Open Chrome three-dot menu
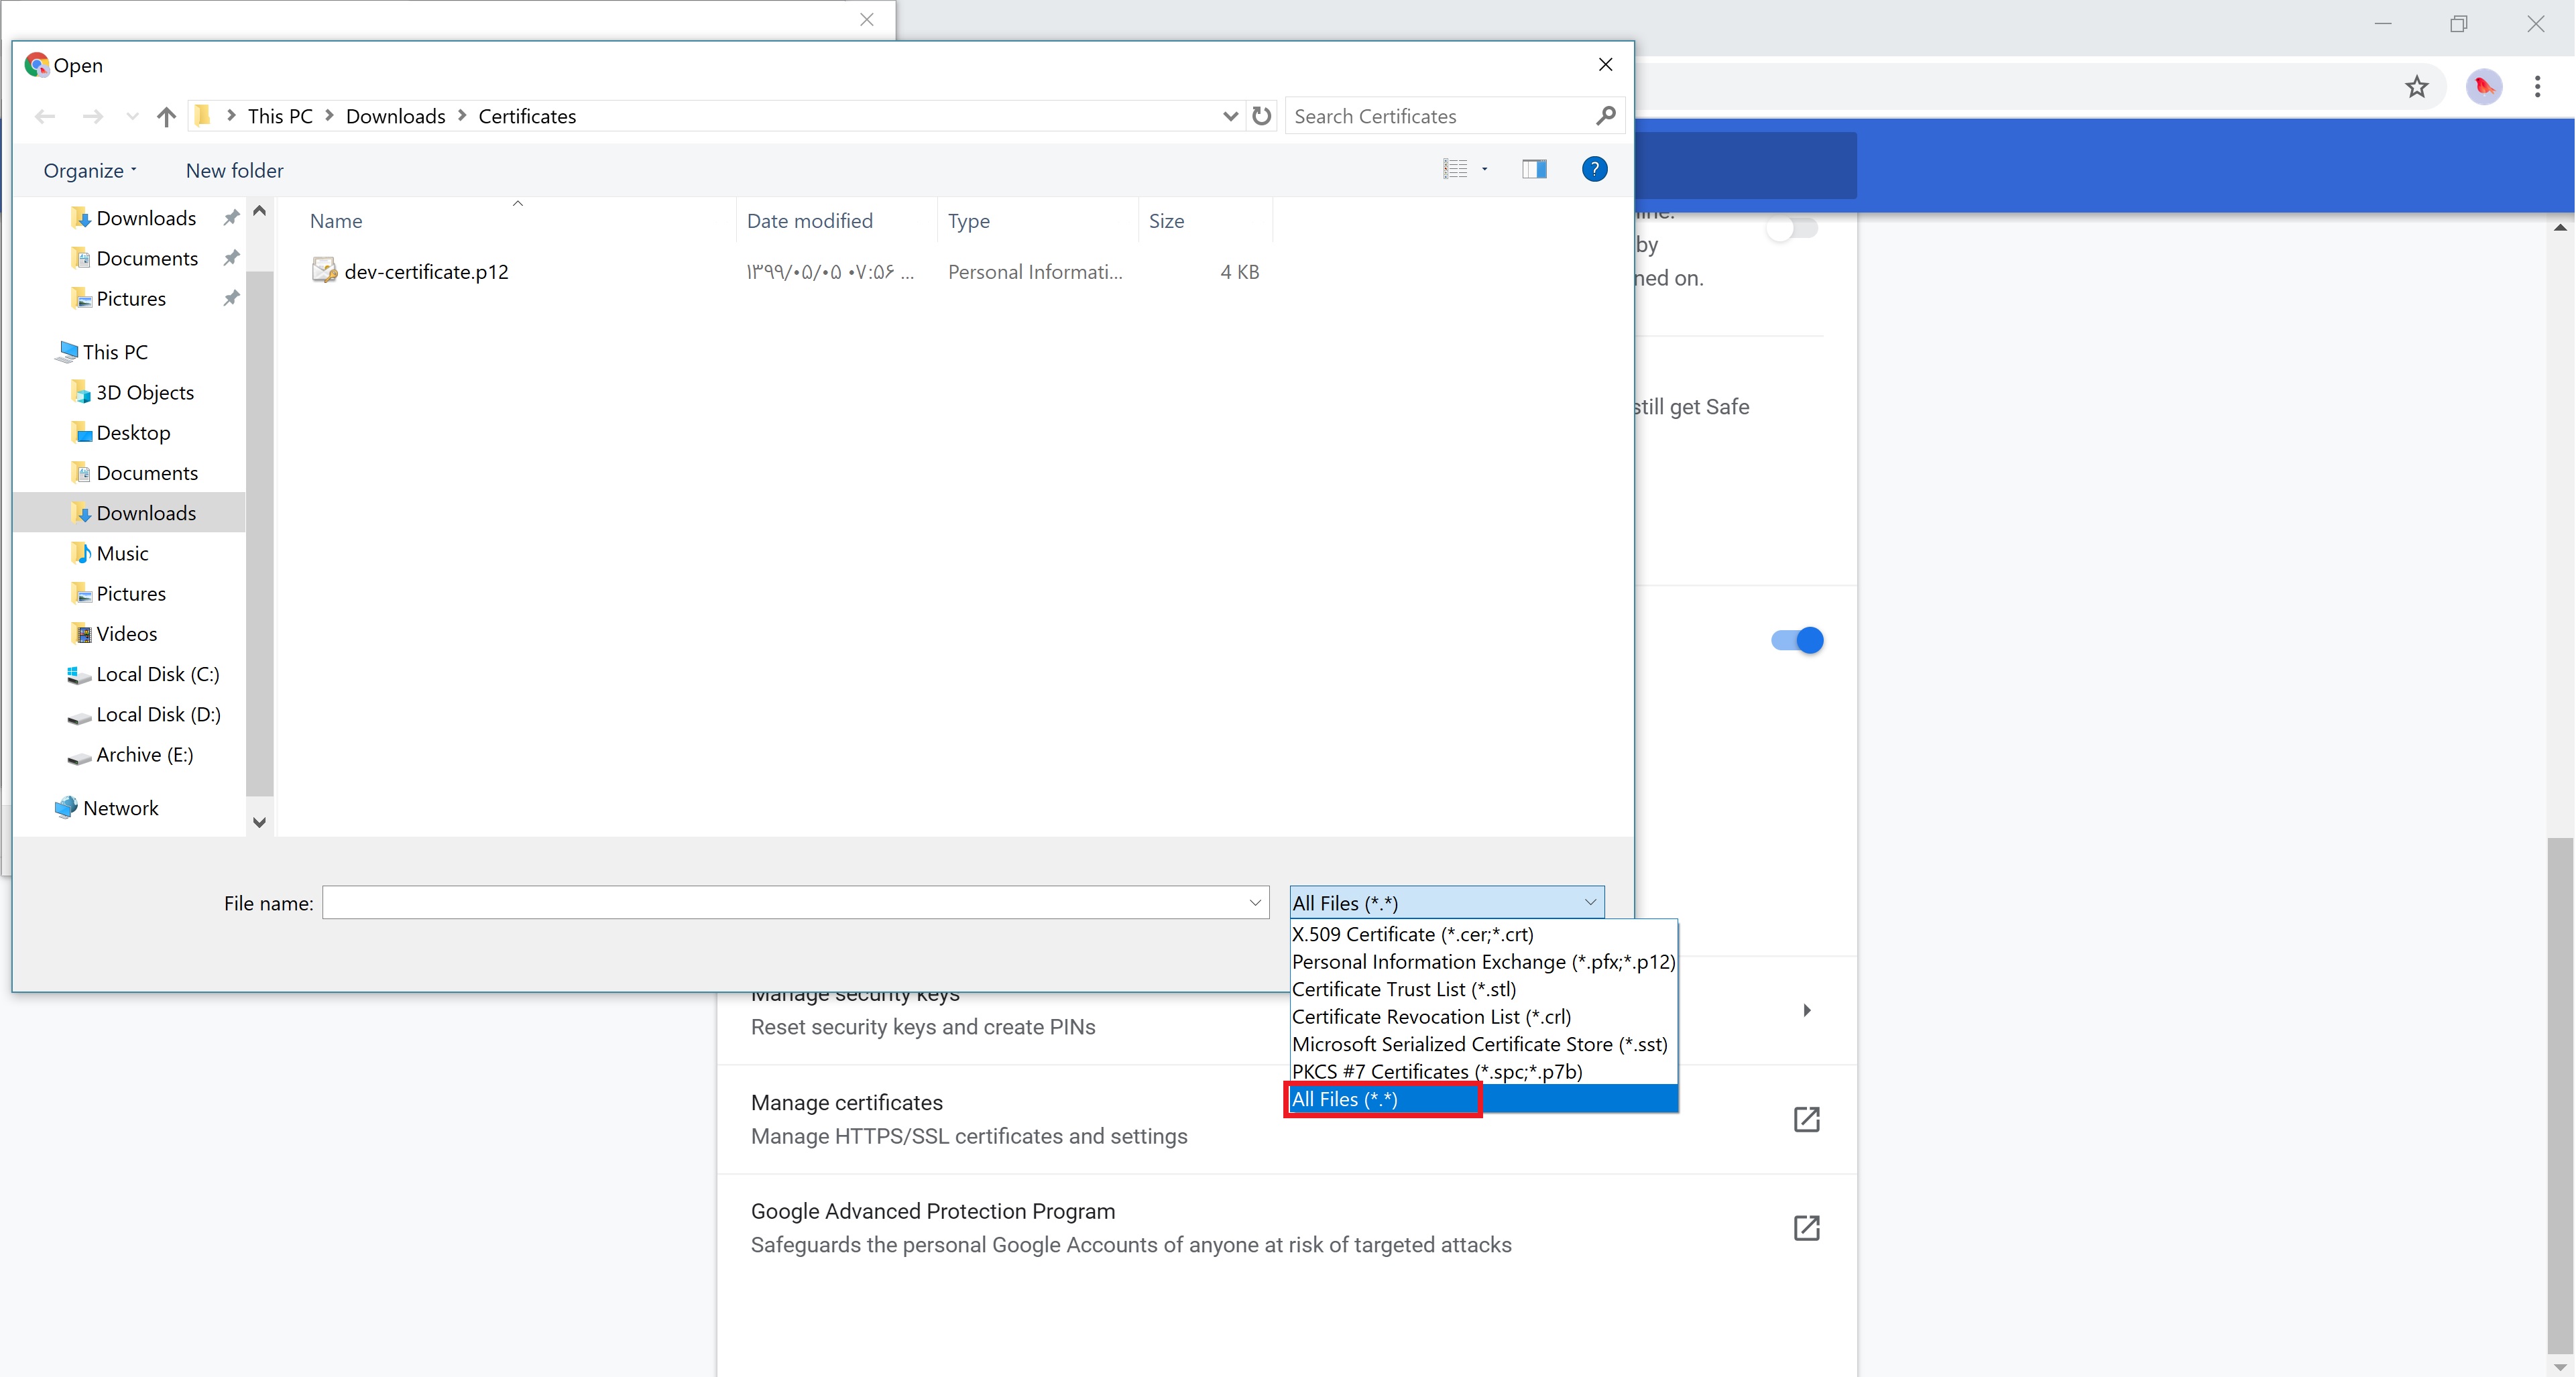 (x=2537, y=87)
